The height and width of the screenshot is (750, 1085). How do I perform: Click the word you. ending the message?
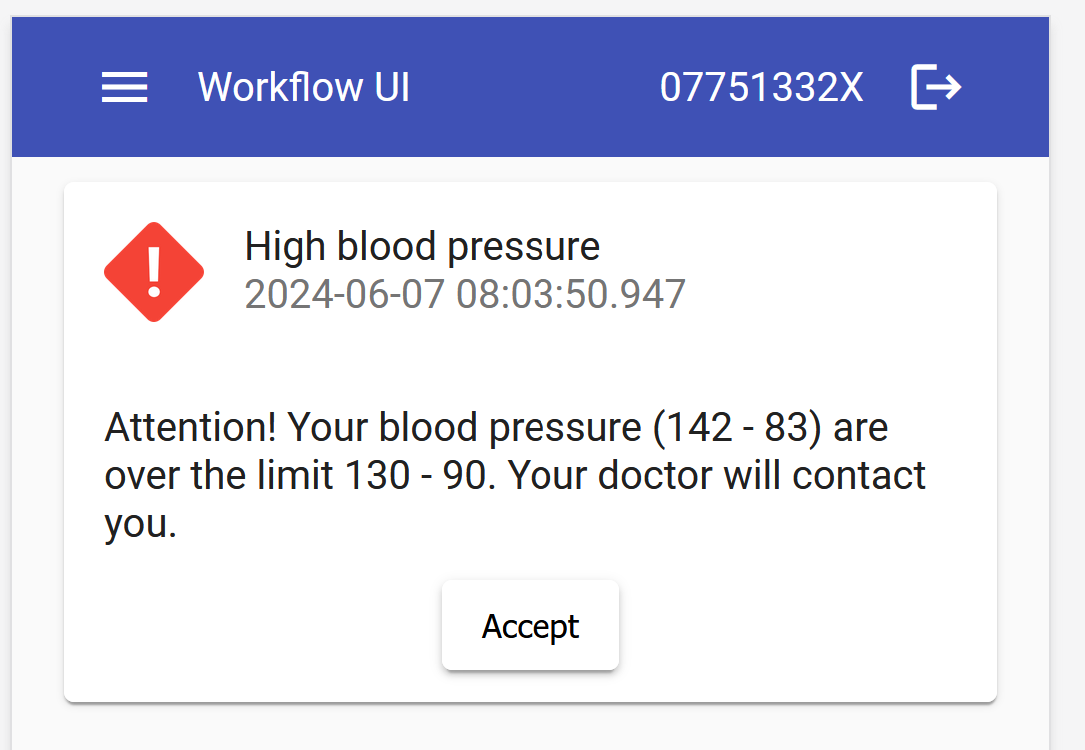point(140,523)
